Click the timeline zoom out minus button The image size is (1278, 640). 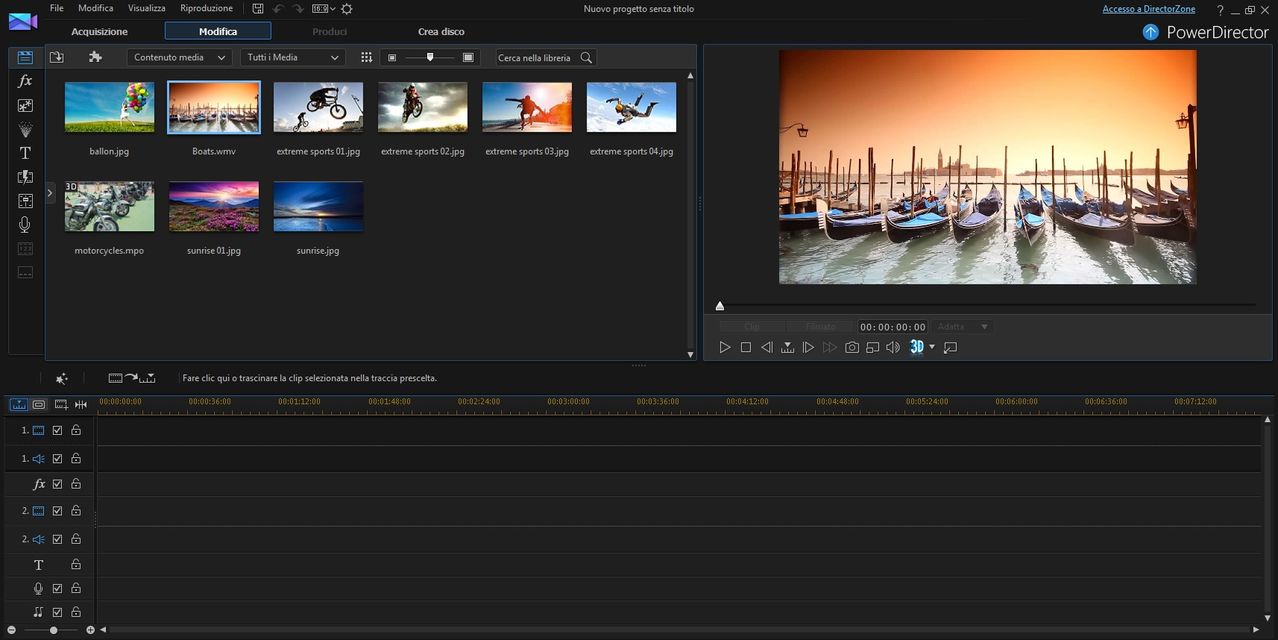11,630
